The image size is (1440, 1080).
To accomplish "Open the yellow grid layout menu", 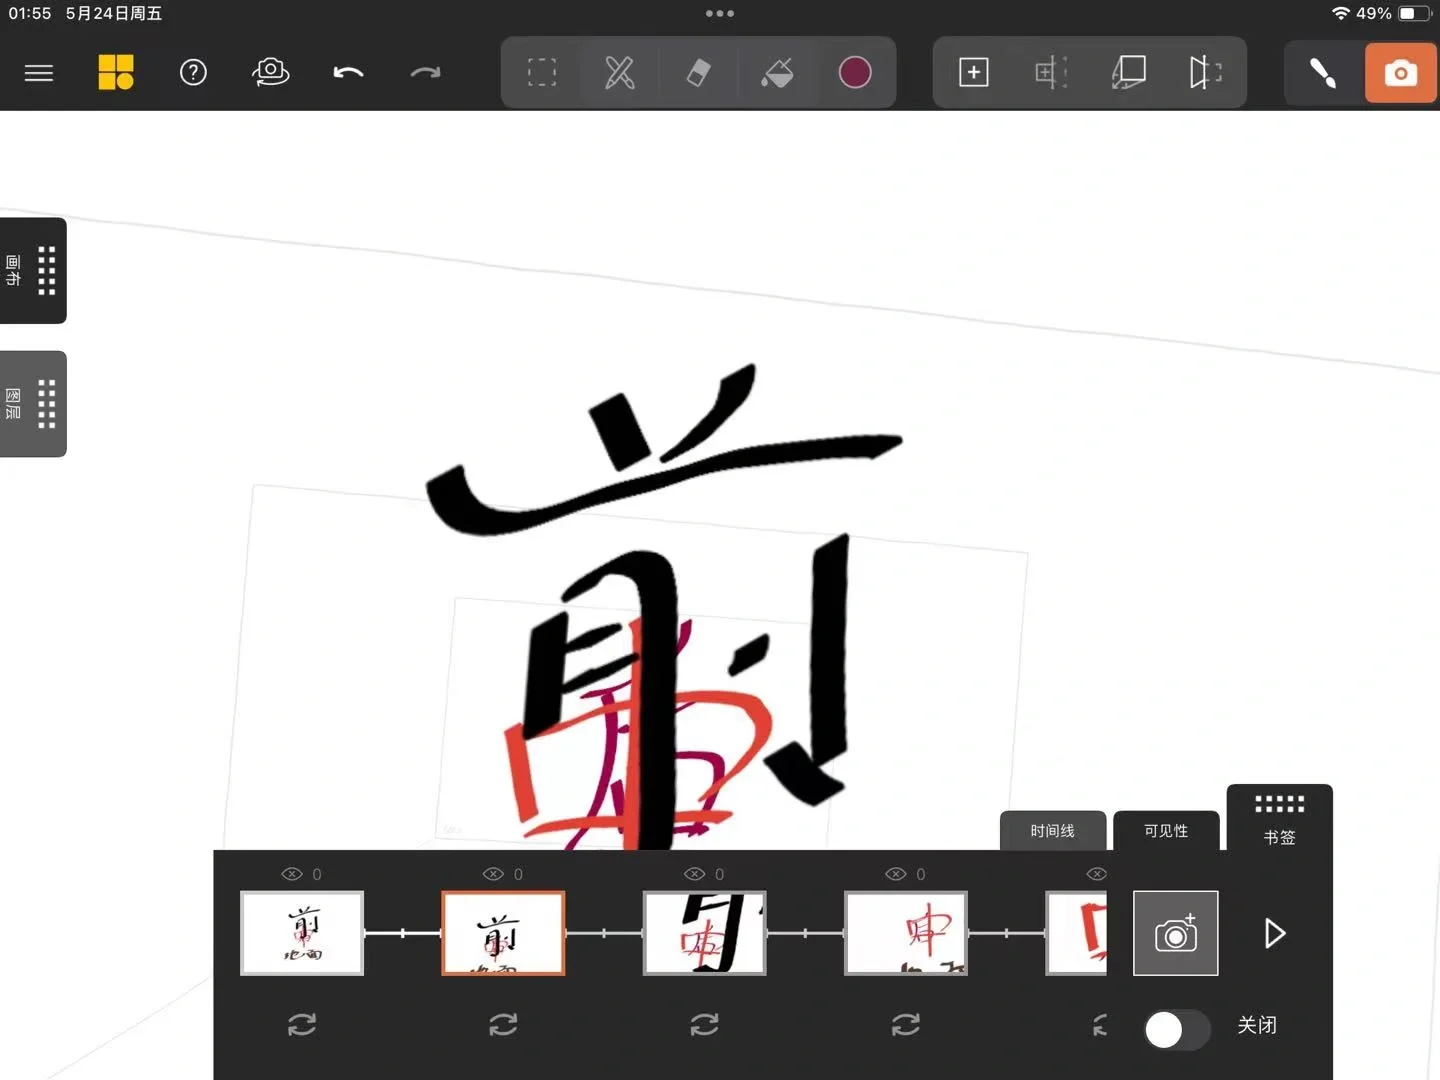I will (x=116, y=72).
